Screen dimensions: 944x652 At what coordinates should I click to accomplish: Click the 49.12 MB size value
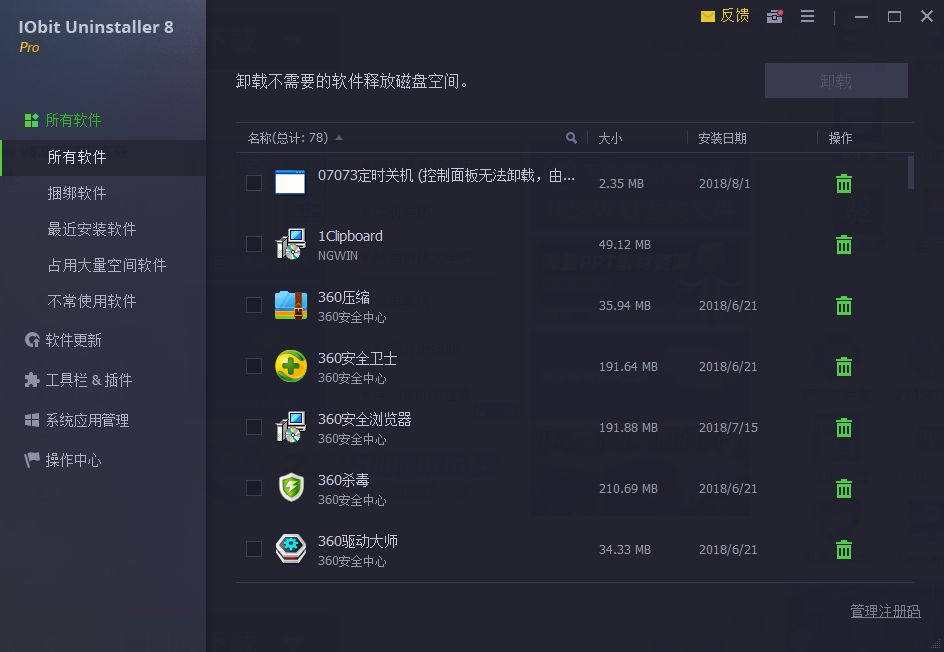(624, 244)
